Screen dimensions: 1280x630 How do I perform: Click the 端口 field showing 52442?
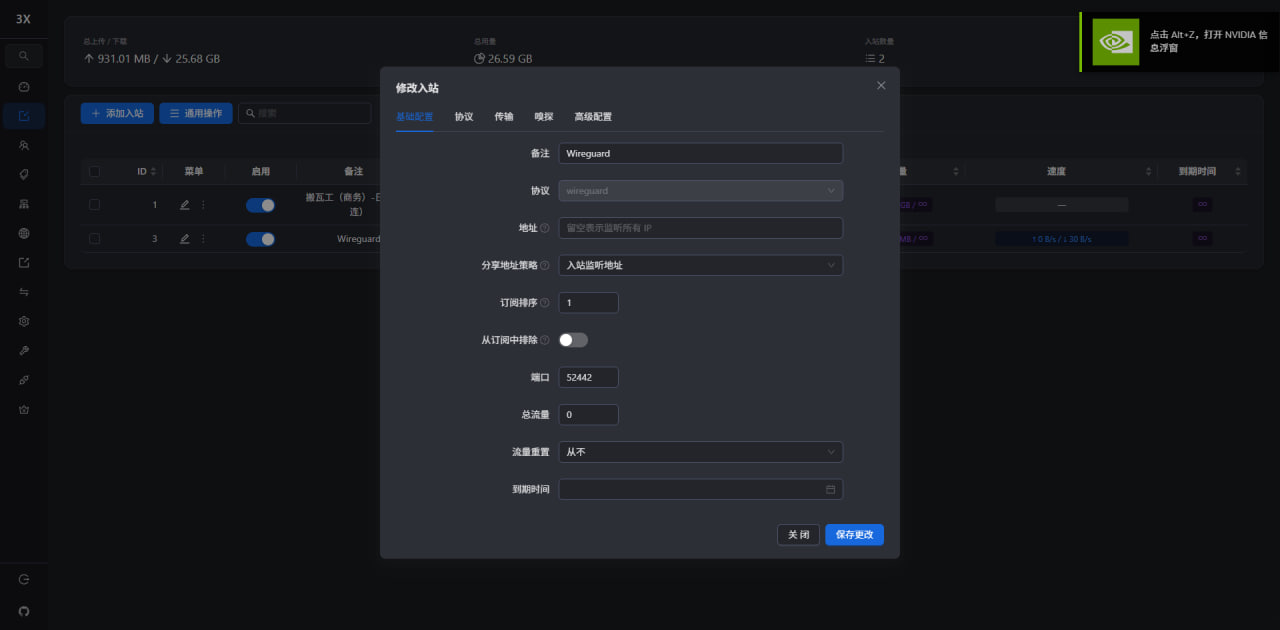589,377
